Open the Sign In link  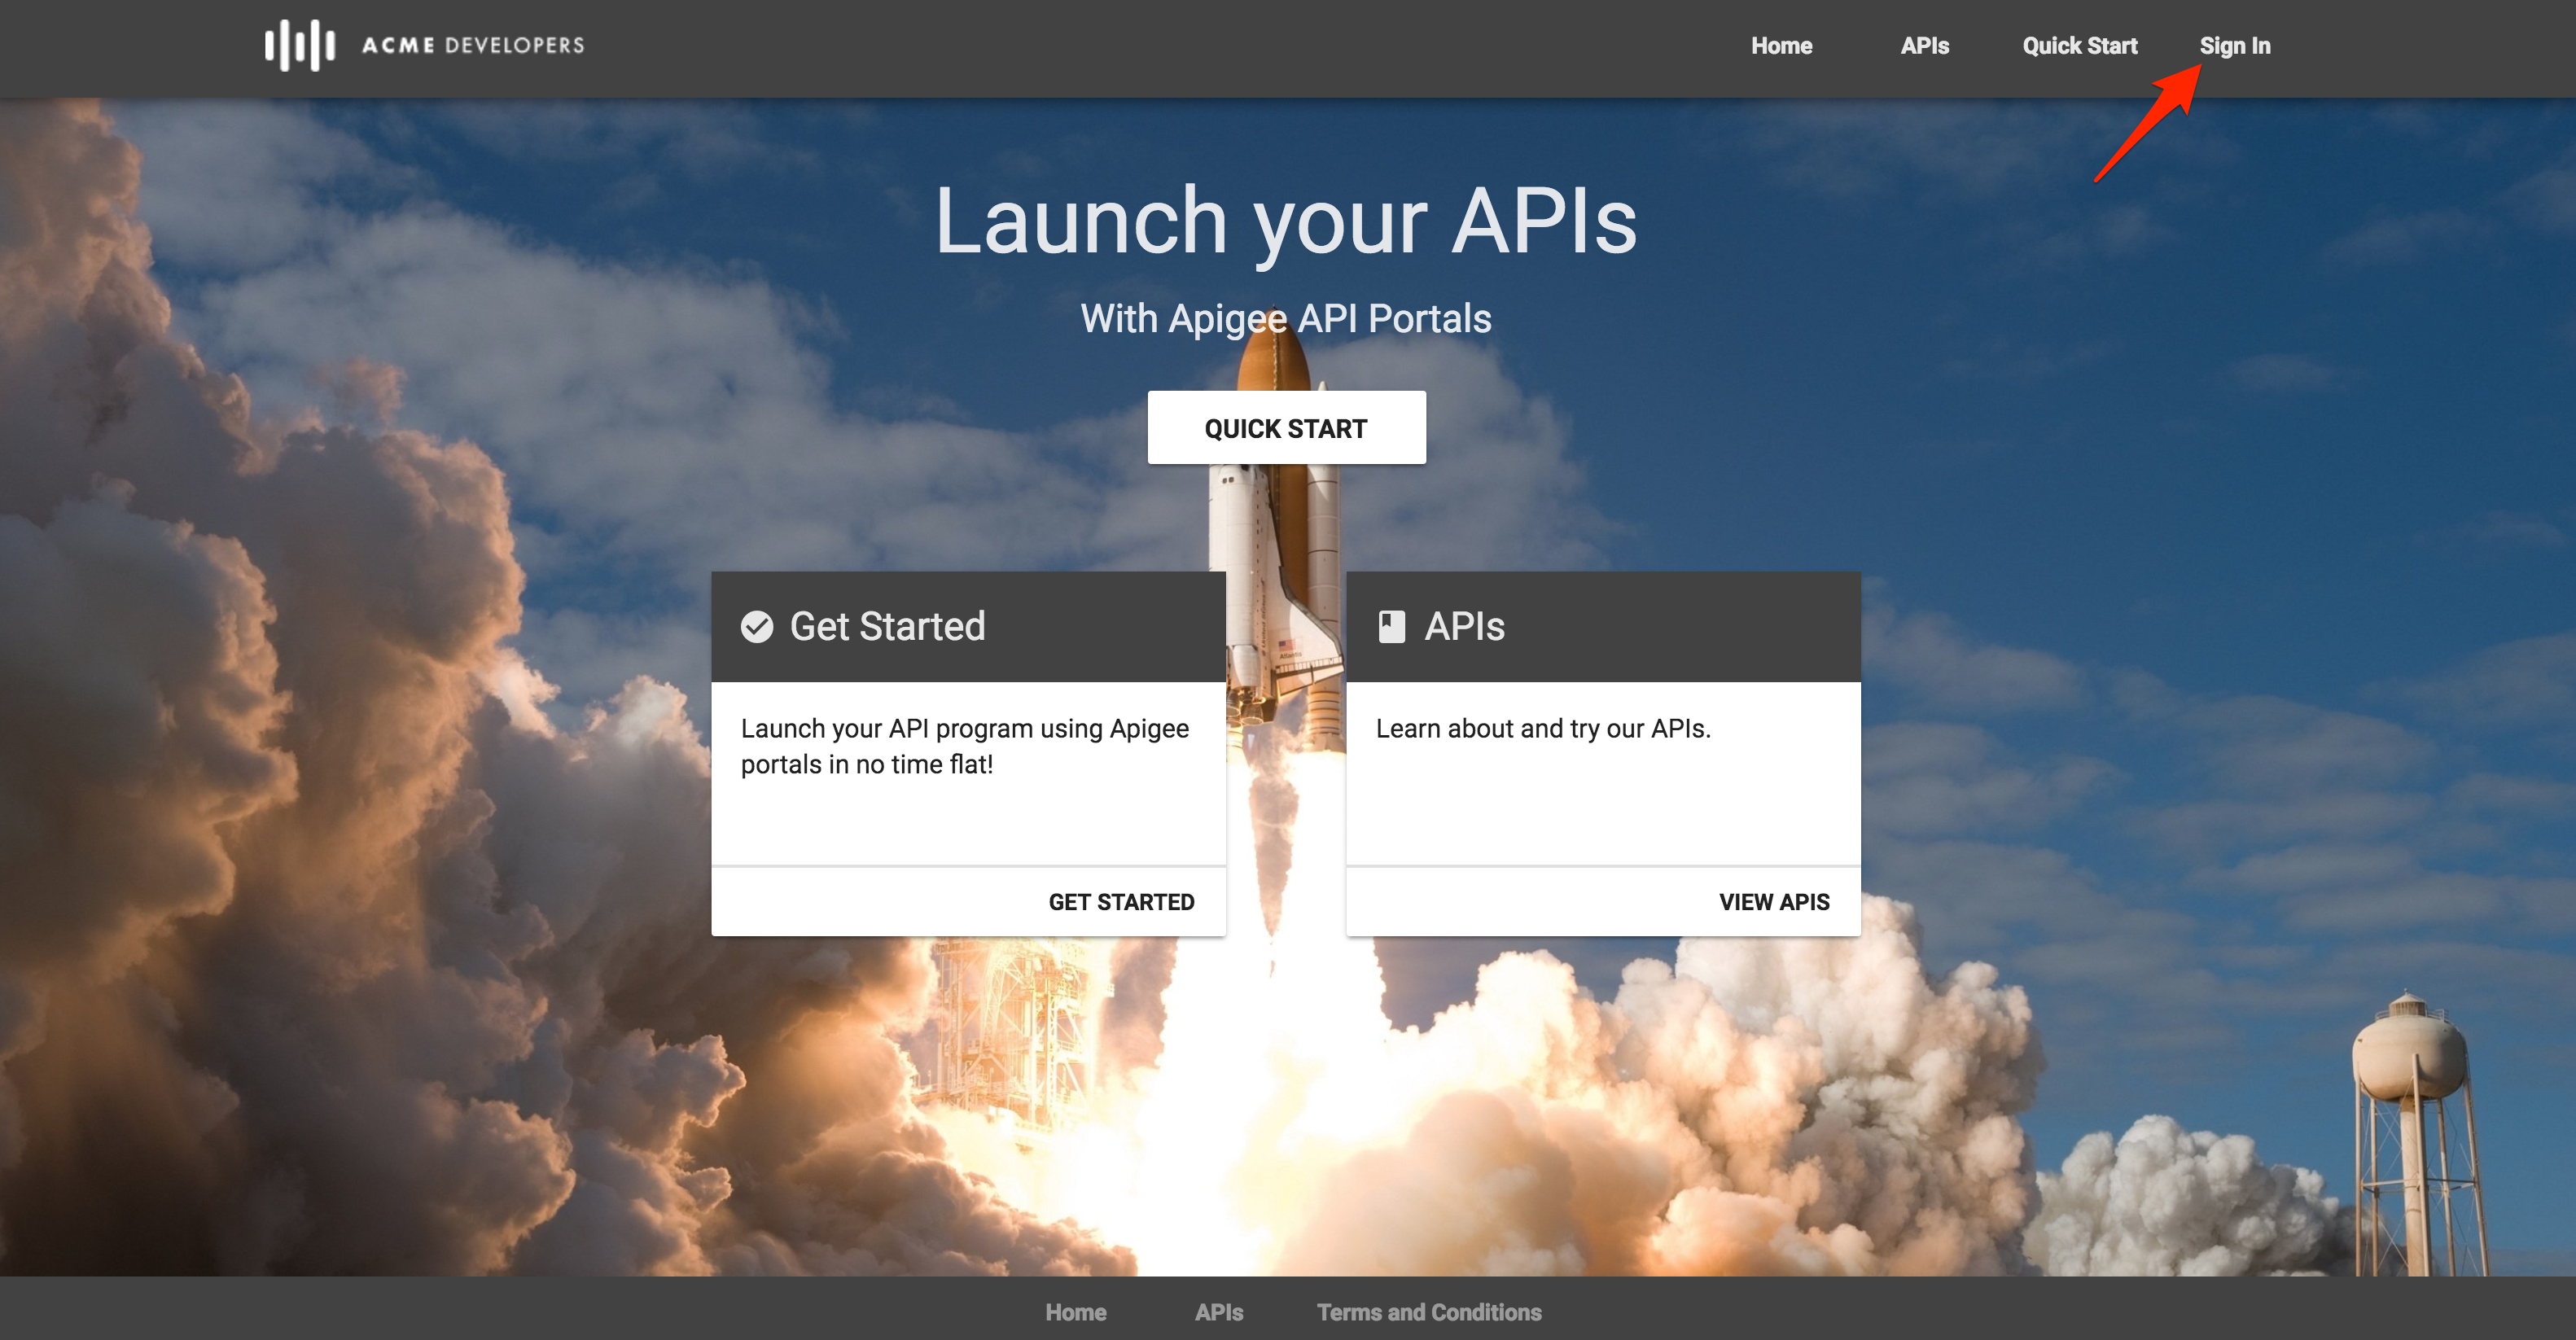[2234, 46]
